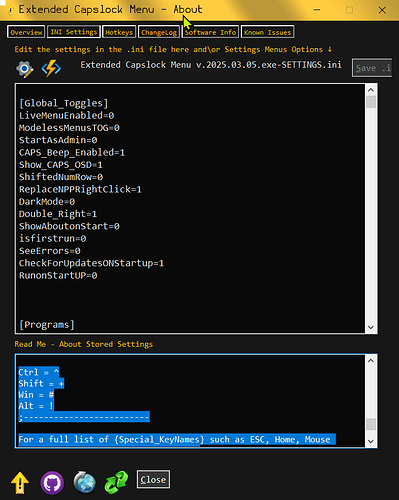
Task: Click the Read Me scroll down arrow
Action: (x=371, y=441)
